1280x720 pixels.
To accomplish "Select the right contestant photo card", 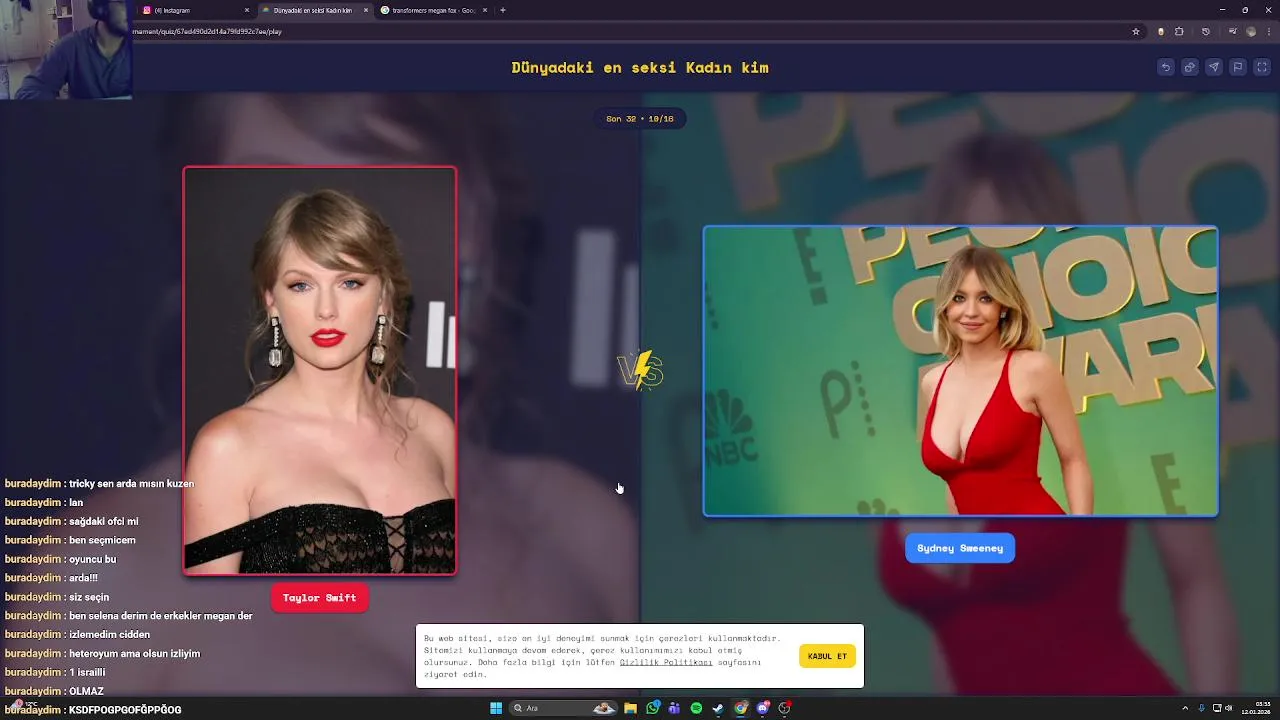I will (960, 371).
